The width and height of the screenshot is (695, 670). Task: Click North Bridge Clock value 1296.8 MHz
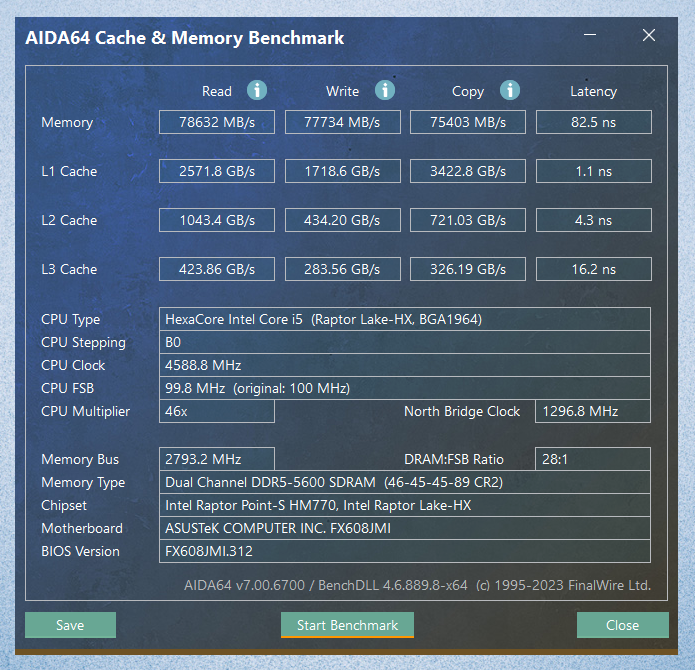[x=593, y=411]
